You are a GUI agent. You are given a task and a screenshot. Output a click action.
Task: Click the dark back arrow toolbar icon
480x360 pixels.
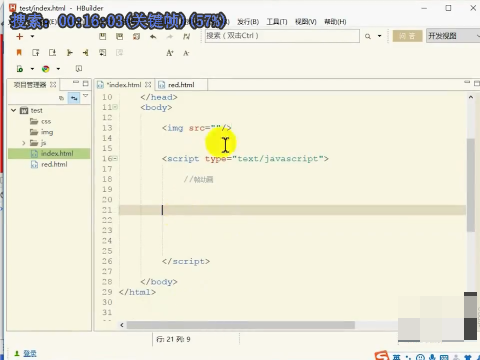[x=153, y=36]
